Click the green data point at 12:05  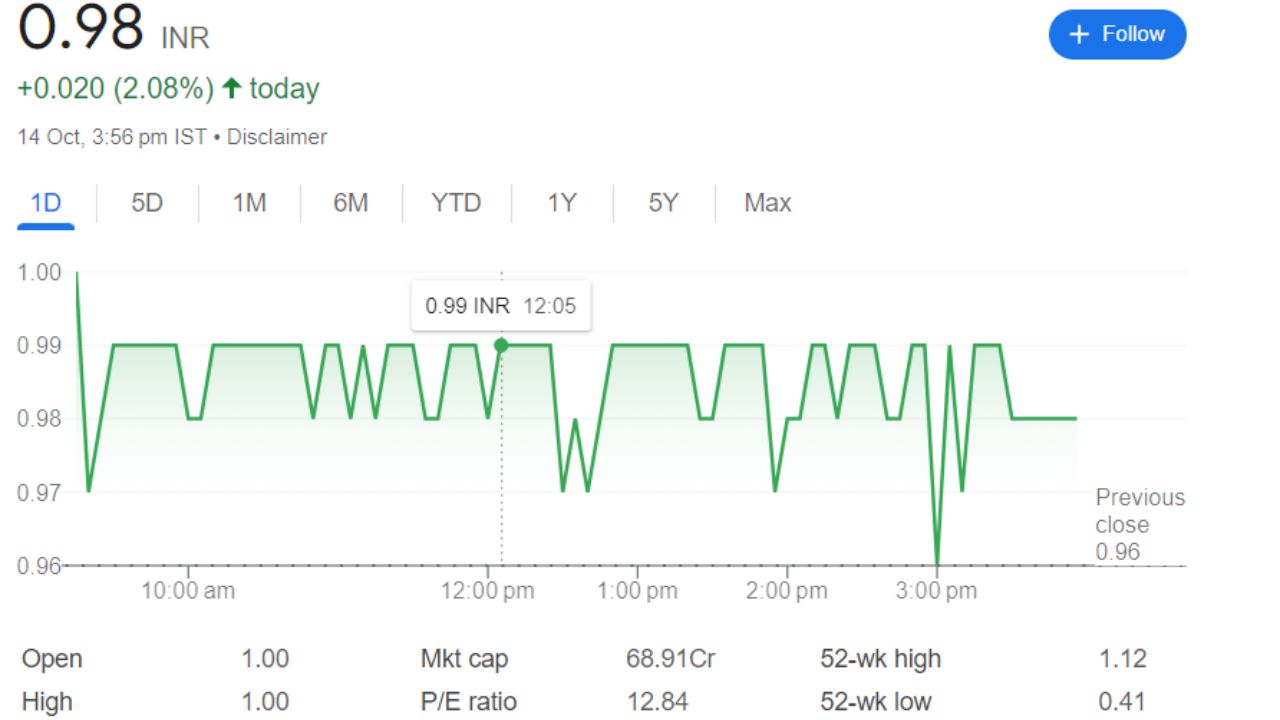coord(501,345)
